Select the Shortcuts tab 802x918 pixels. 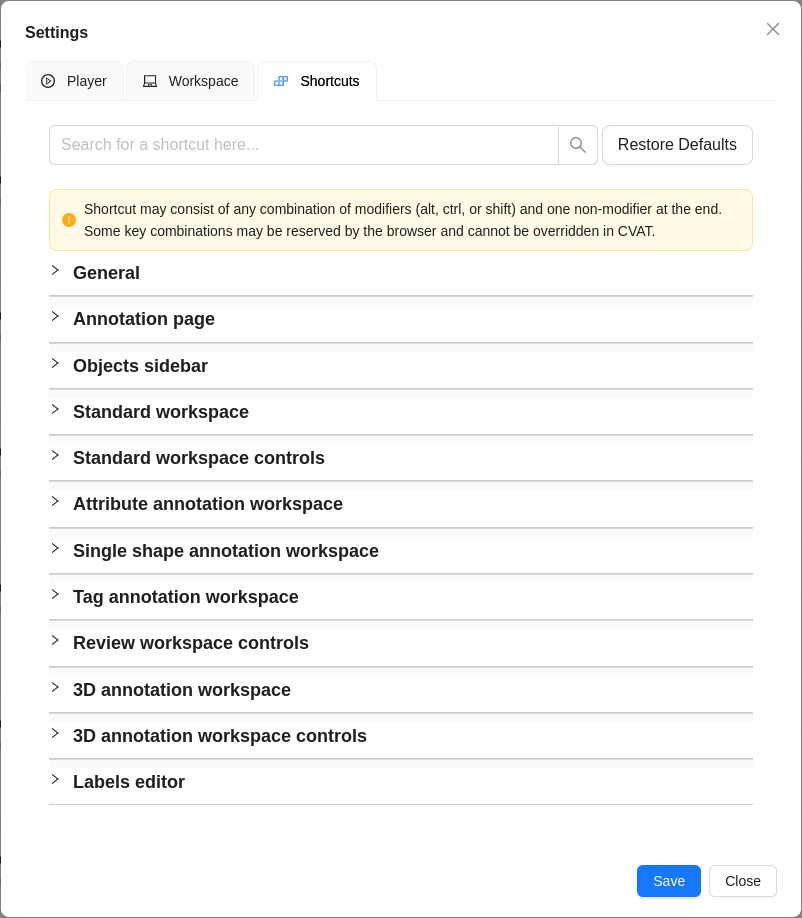click(317, 81)
